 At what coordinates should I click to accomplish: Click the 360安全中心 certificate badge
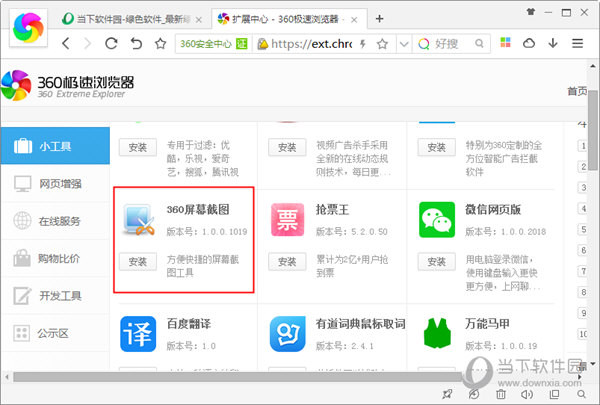point(214,44)
